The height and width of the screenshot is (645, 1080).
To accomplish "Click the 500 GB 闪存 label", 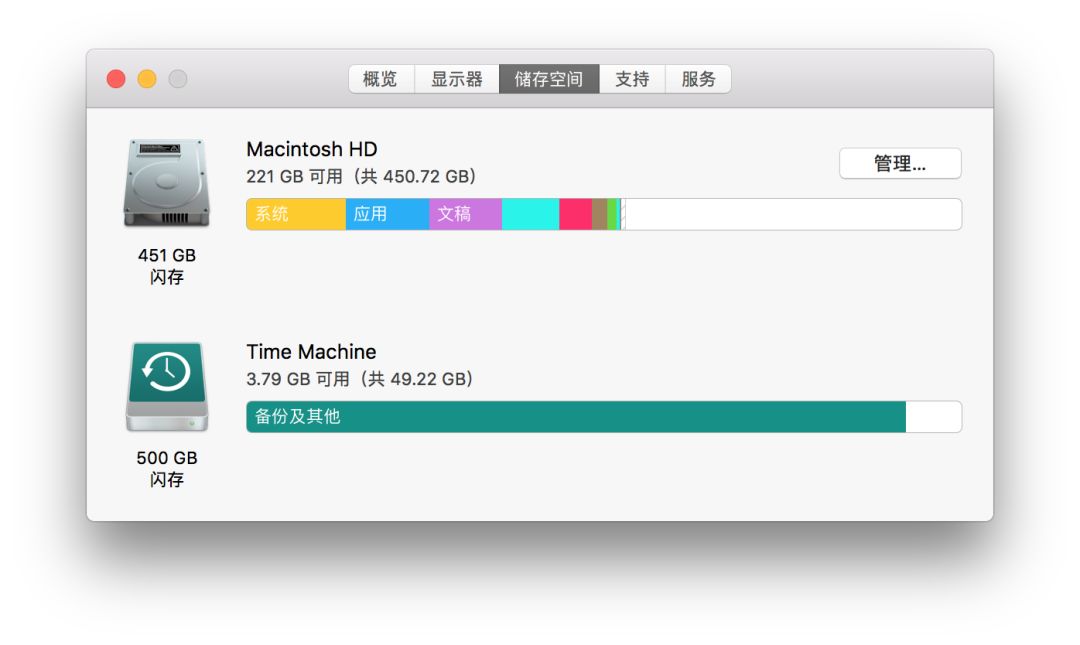I will 167,469.
